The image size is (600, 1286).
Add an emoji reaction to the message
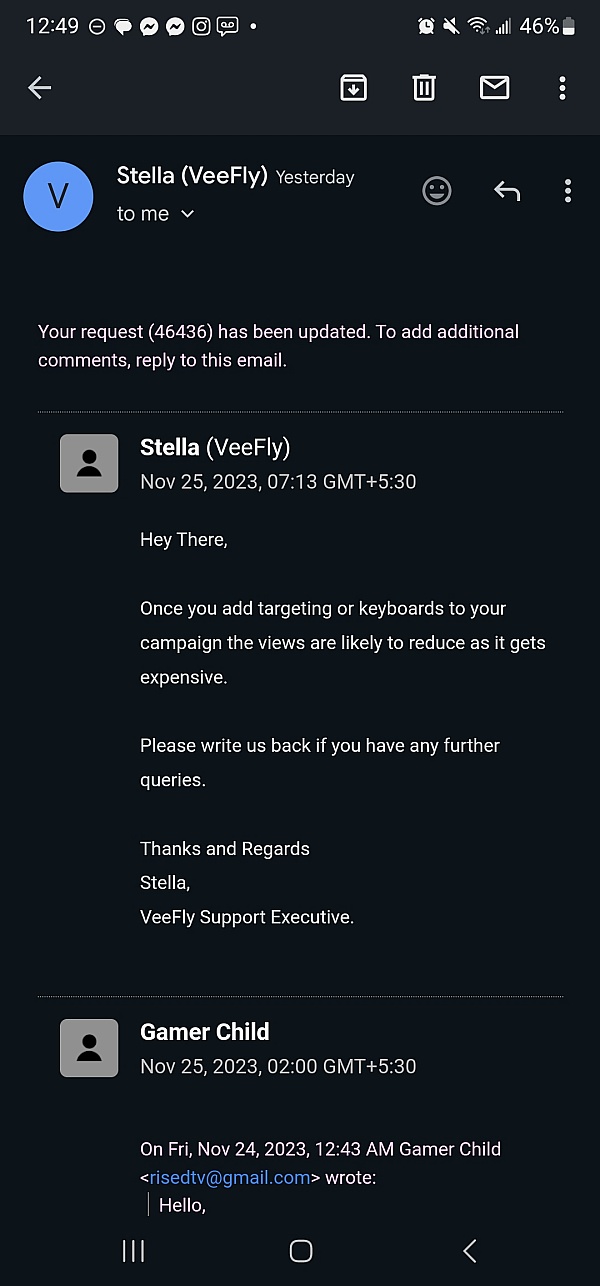click(437, 191)
